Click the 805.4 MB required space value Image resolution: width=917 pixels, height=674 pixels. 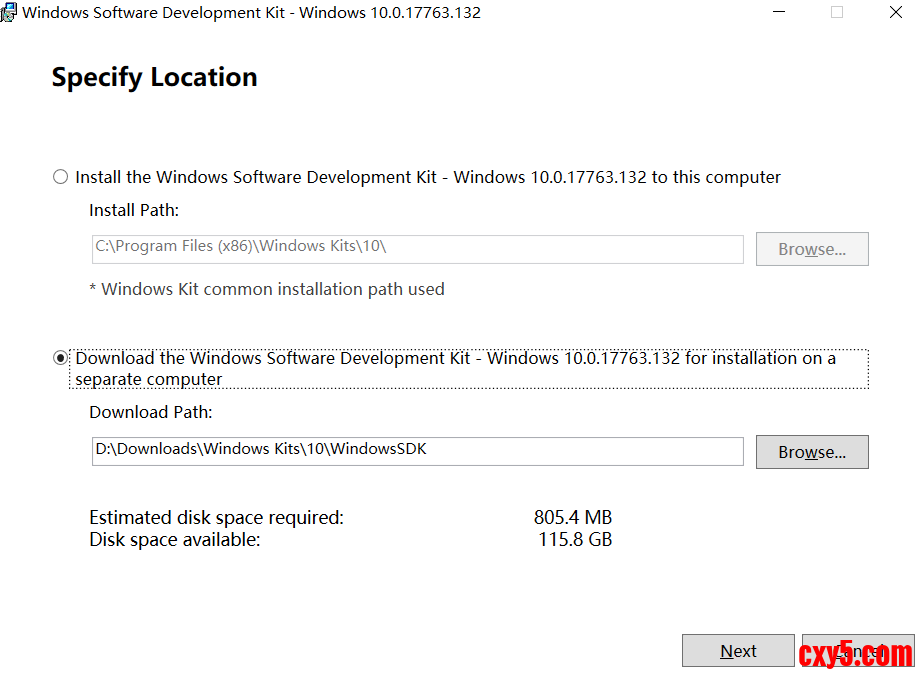572,517
